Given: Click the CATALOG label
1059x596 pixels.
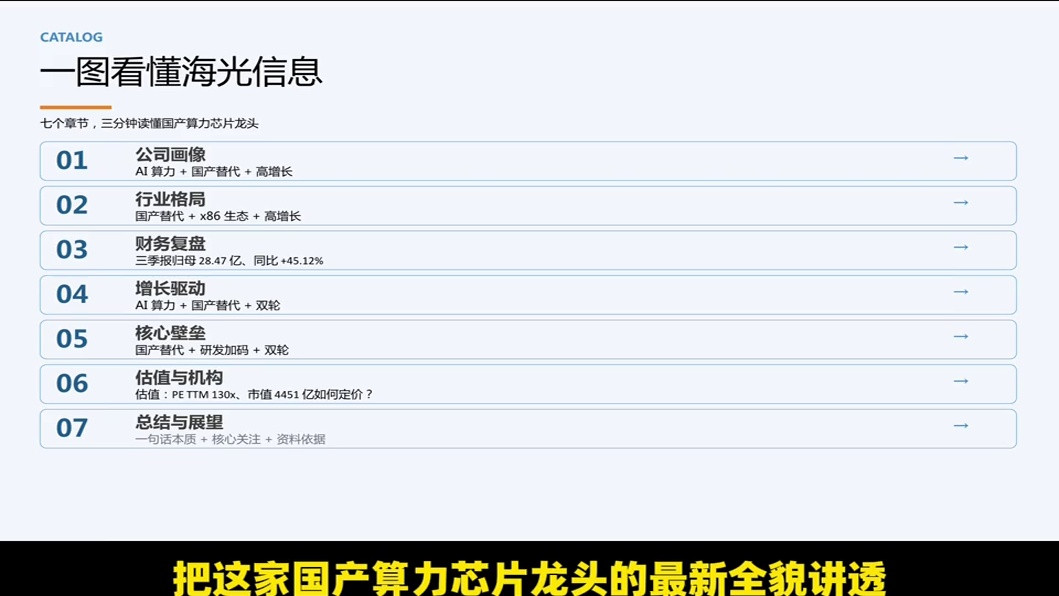Looking at the screenshot, I should [x=72, y=37].
